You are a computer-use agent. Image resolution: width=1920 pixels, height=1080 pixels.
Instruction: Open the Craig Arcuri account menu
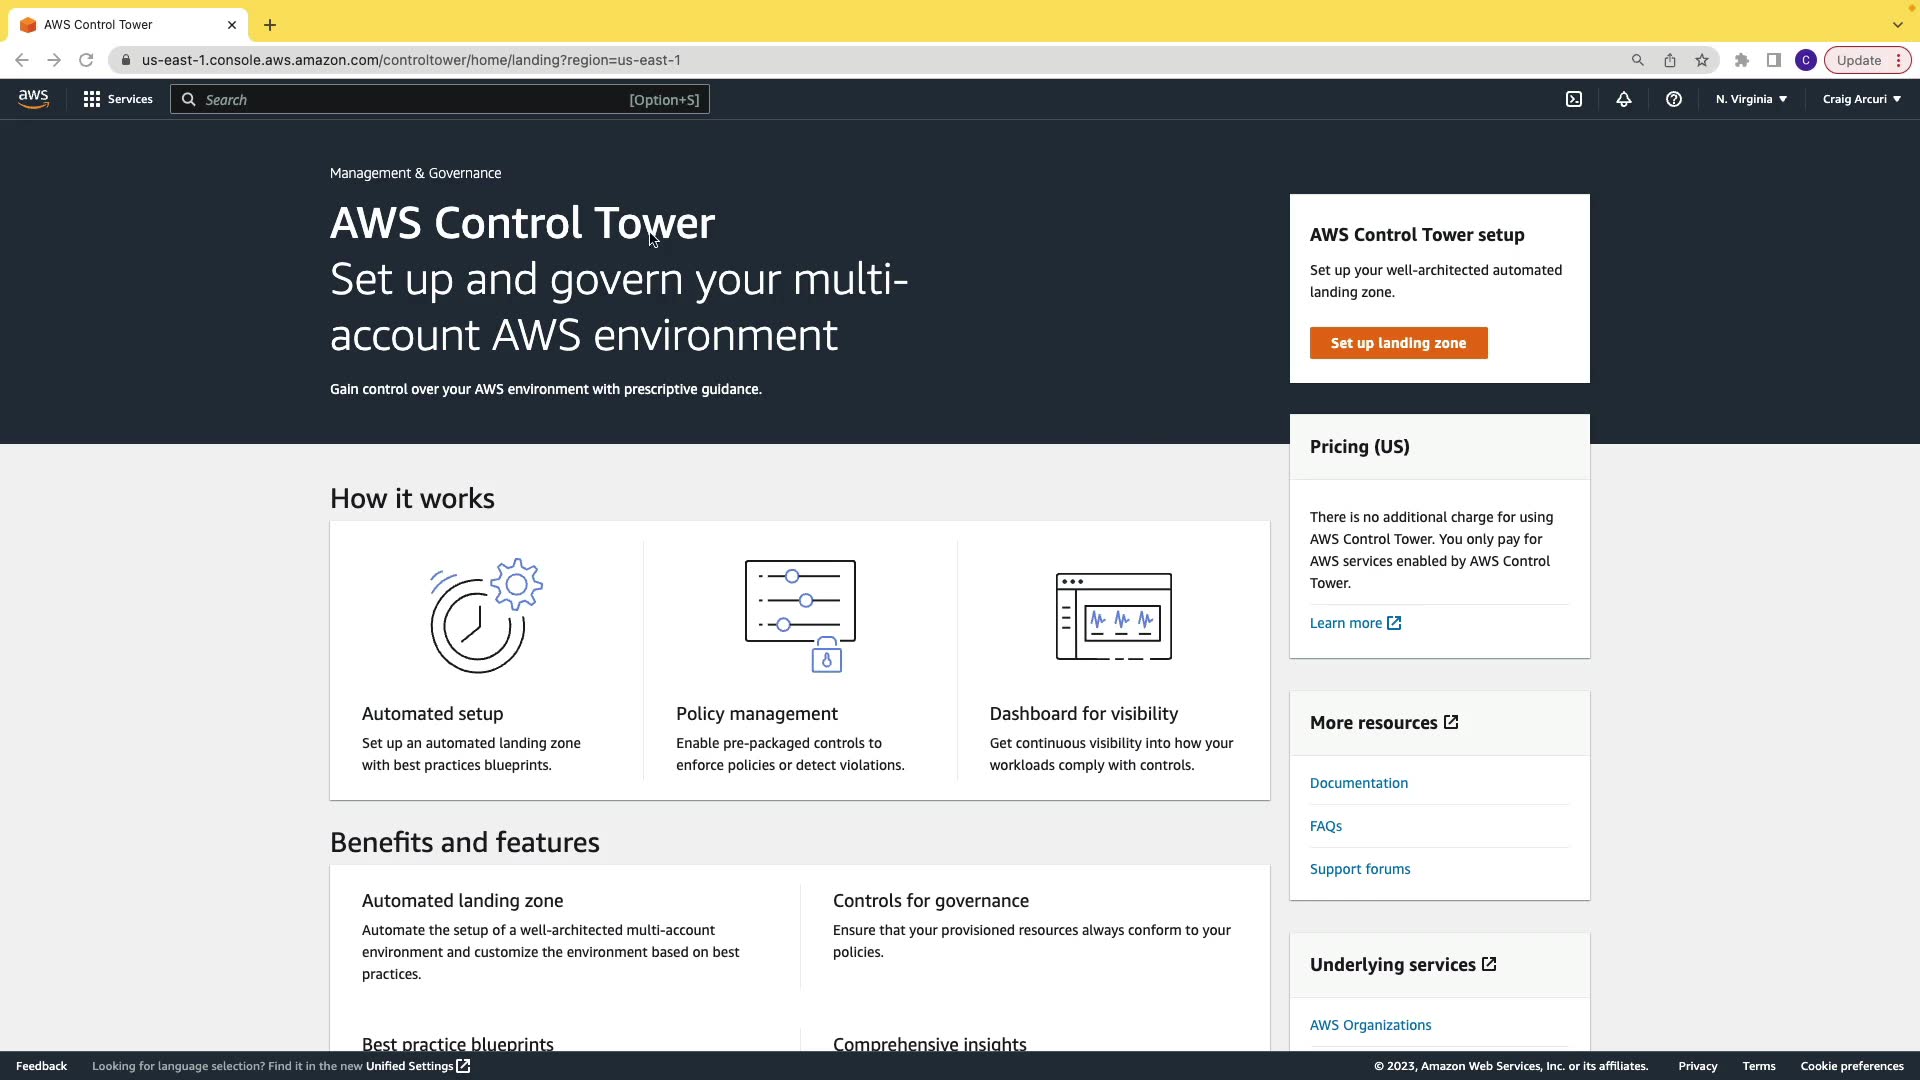pyautogui.click(x=1861, y=99)
